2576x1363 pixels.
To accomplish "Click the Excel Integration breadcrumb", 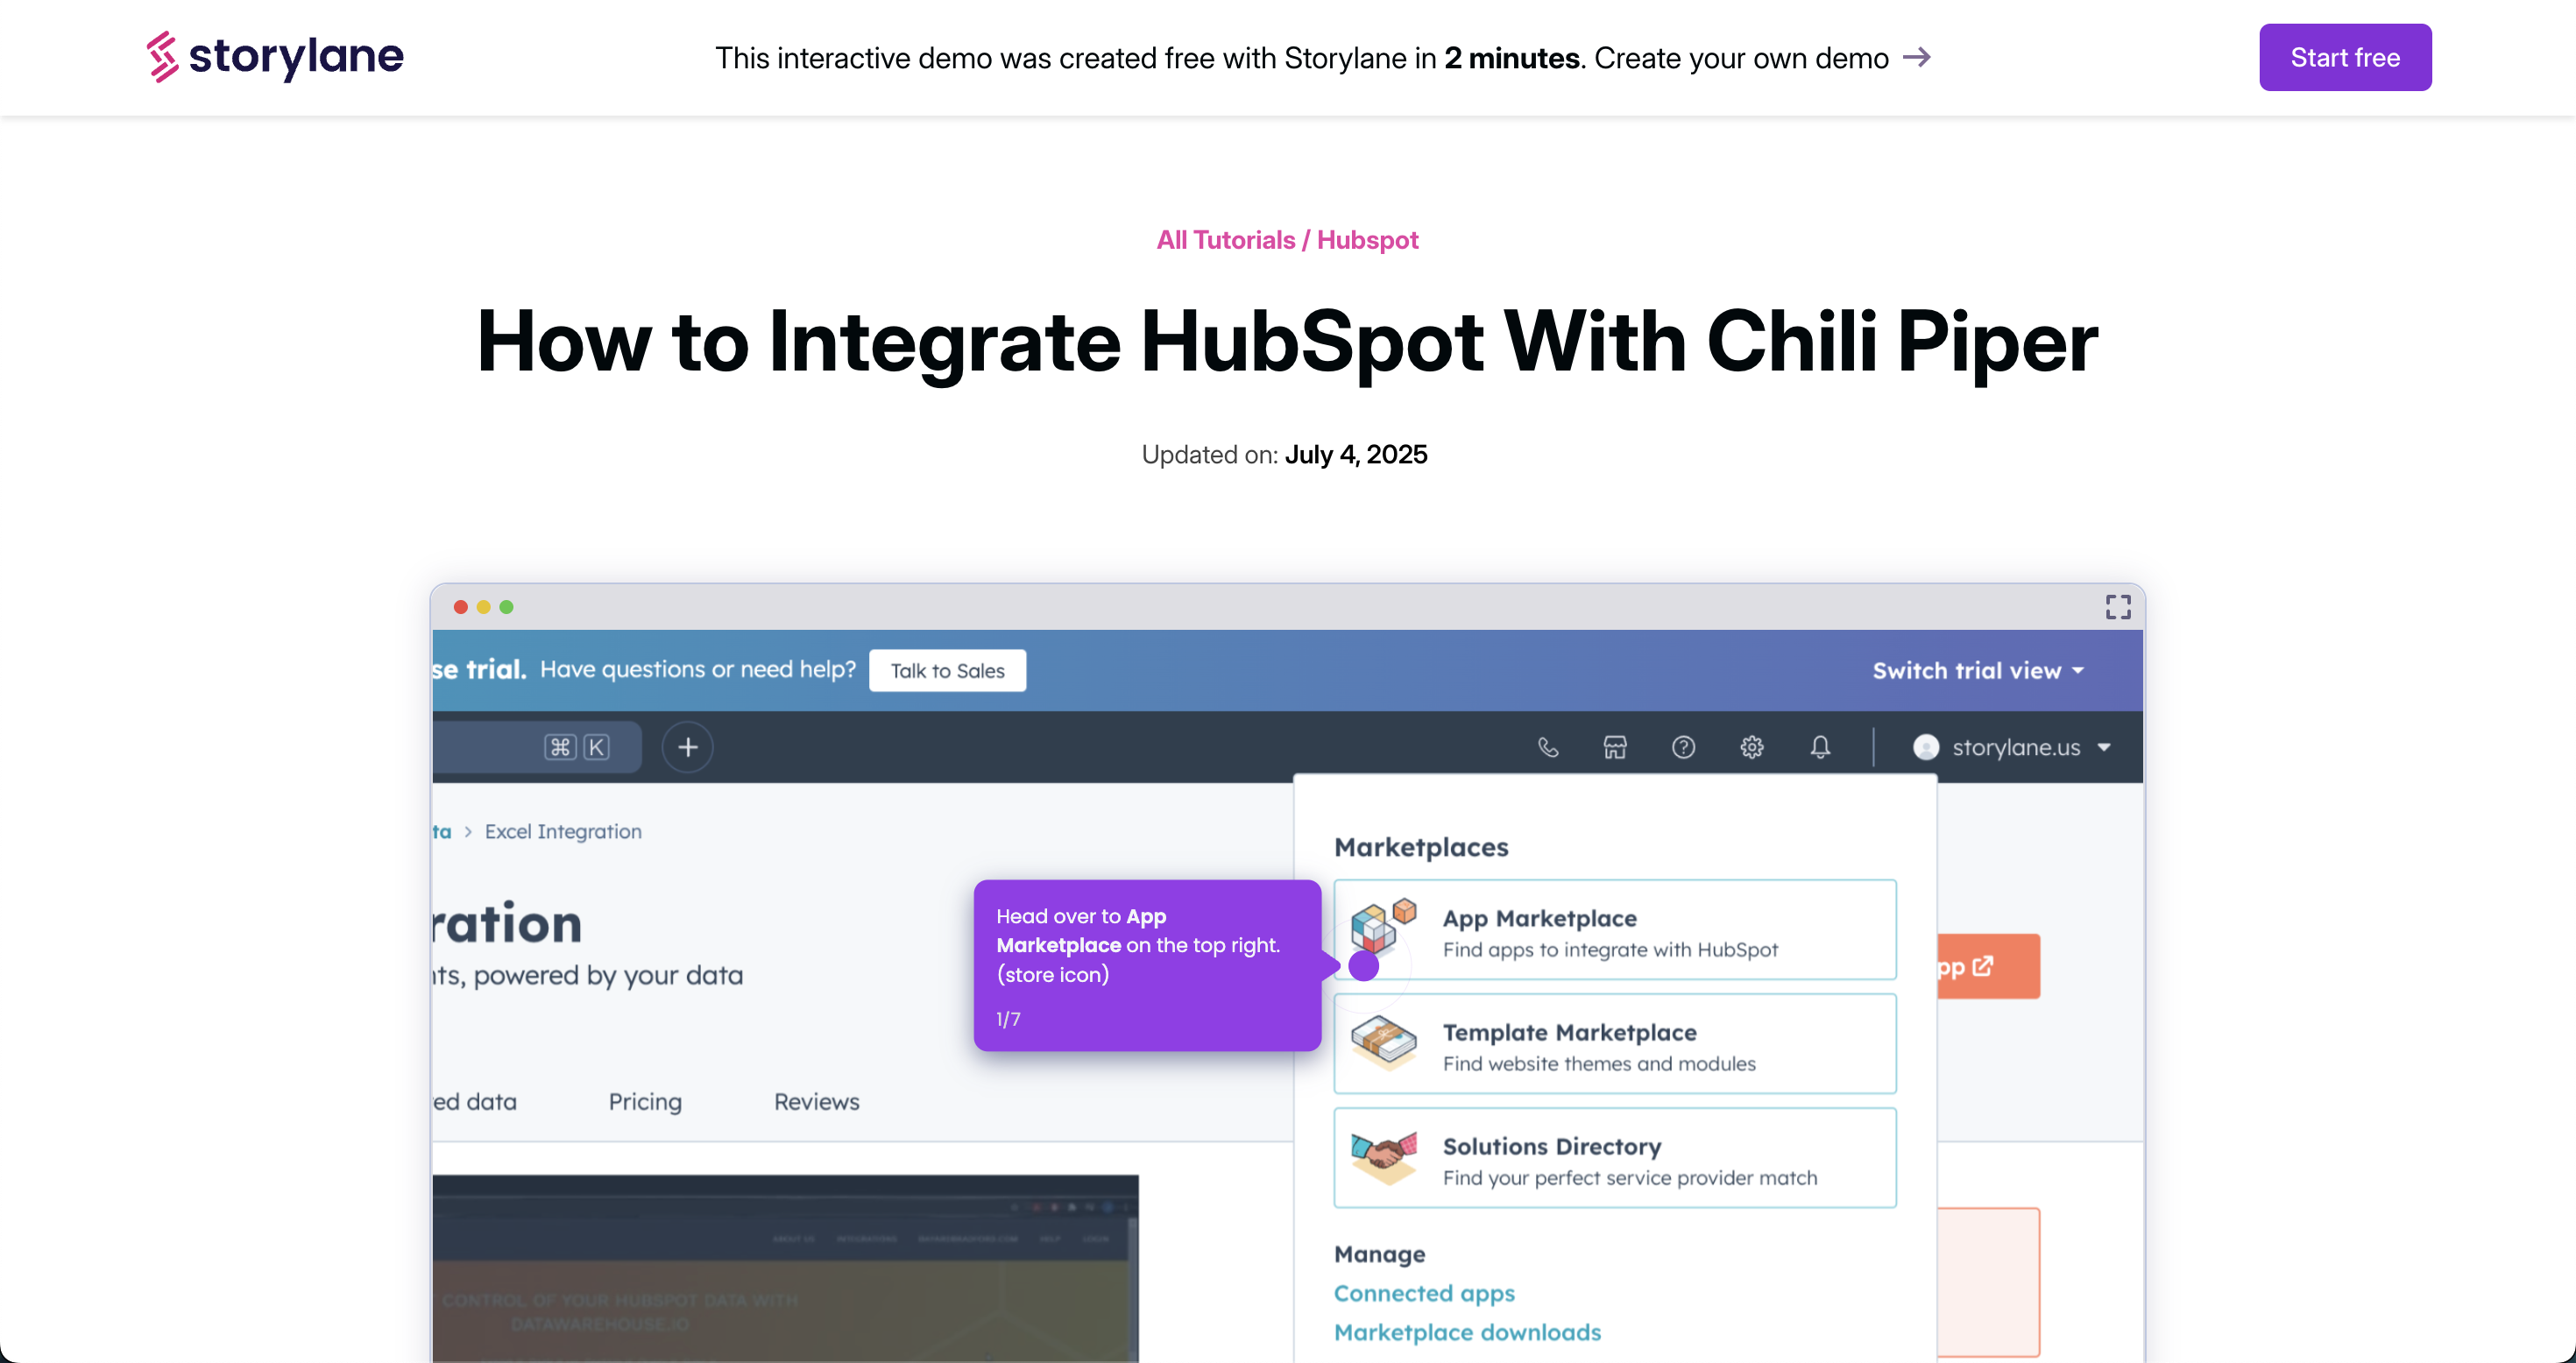I will 563,831.
